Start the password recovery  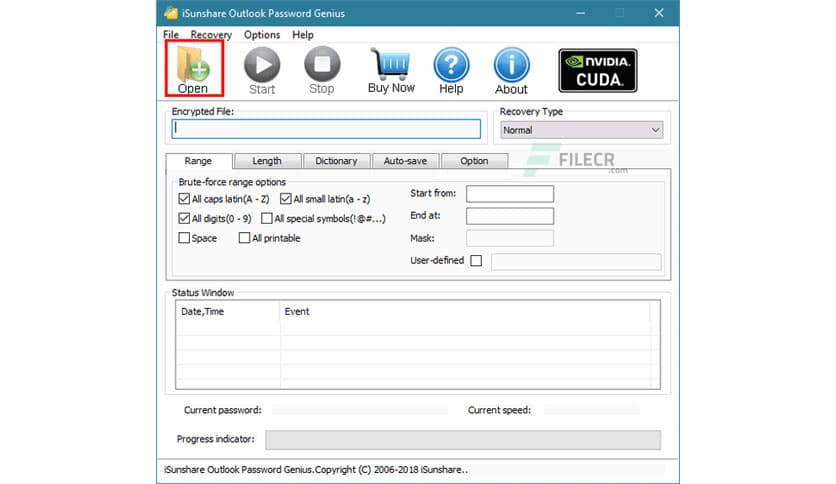click(x=262, y=71)
